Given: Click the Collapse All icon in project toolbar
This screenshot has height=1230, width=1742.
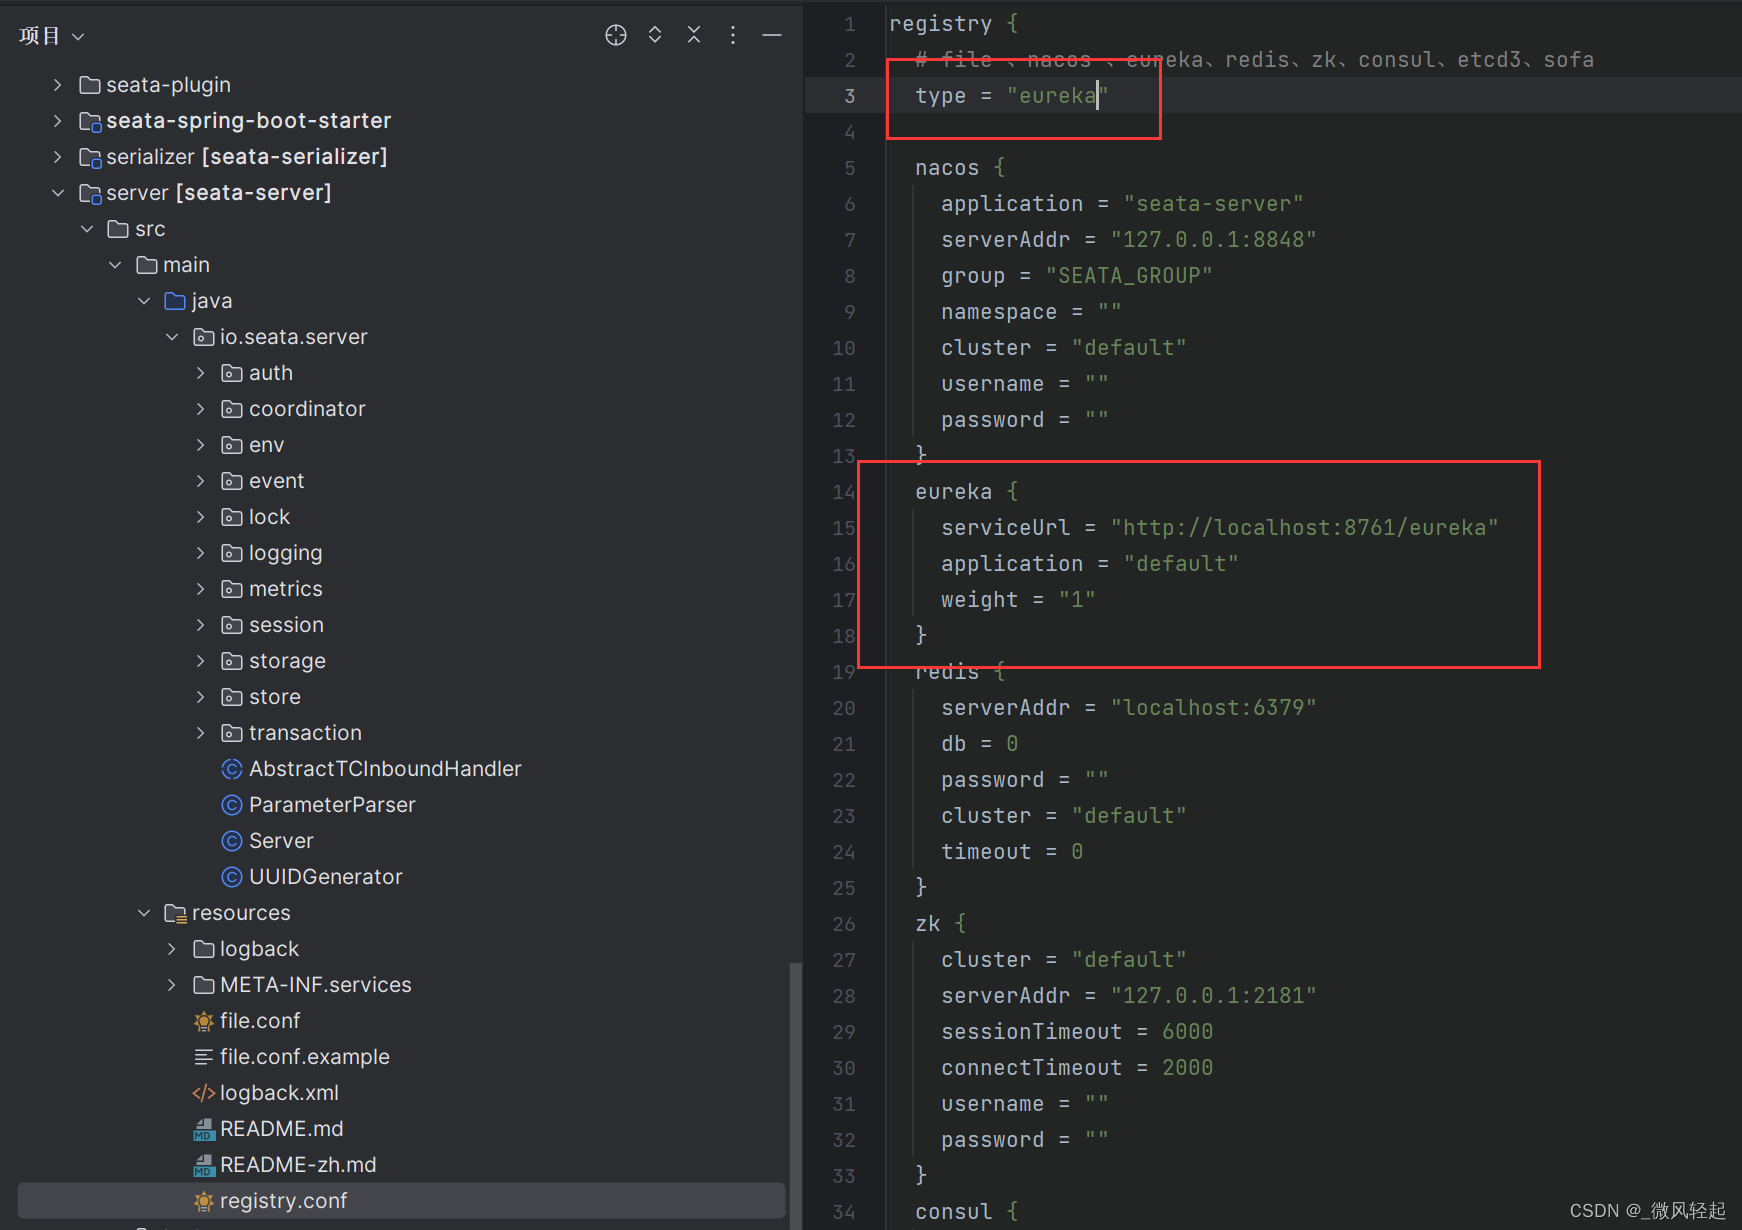Looking at the screenshot, I should (694, 35).
